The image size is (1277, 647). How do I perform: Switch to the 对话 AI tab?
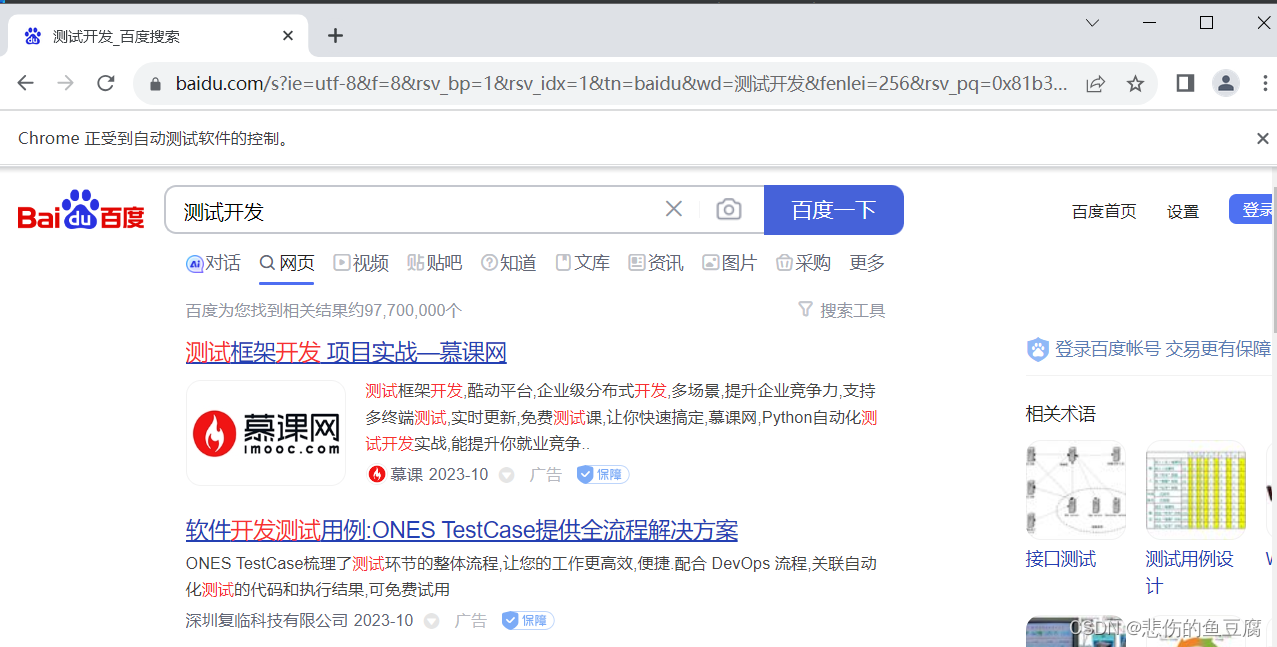[213, 263]
